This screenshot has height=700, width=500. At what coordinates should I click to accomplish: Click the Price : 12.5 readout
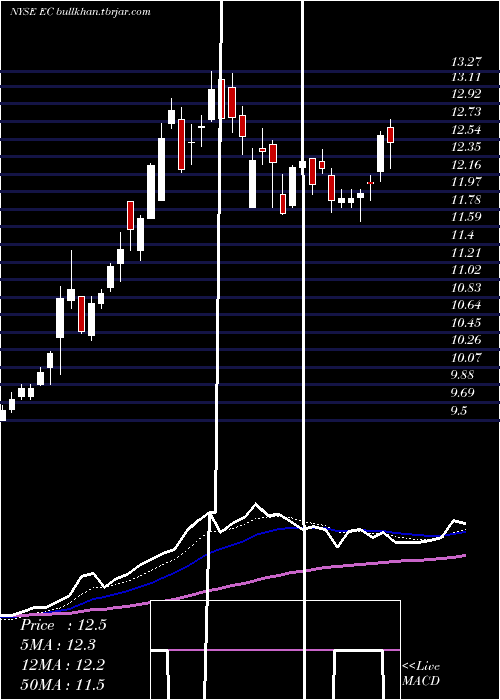tap(63, 625)
